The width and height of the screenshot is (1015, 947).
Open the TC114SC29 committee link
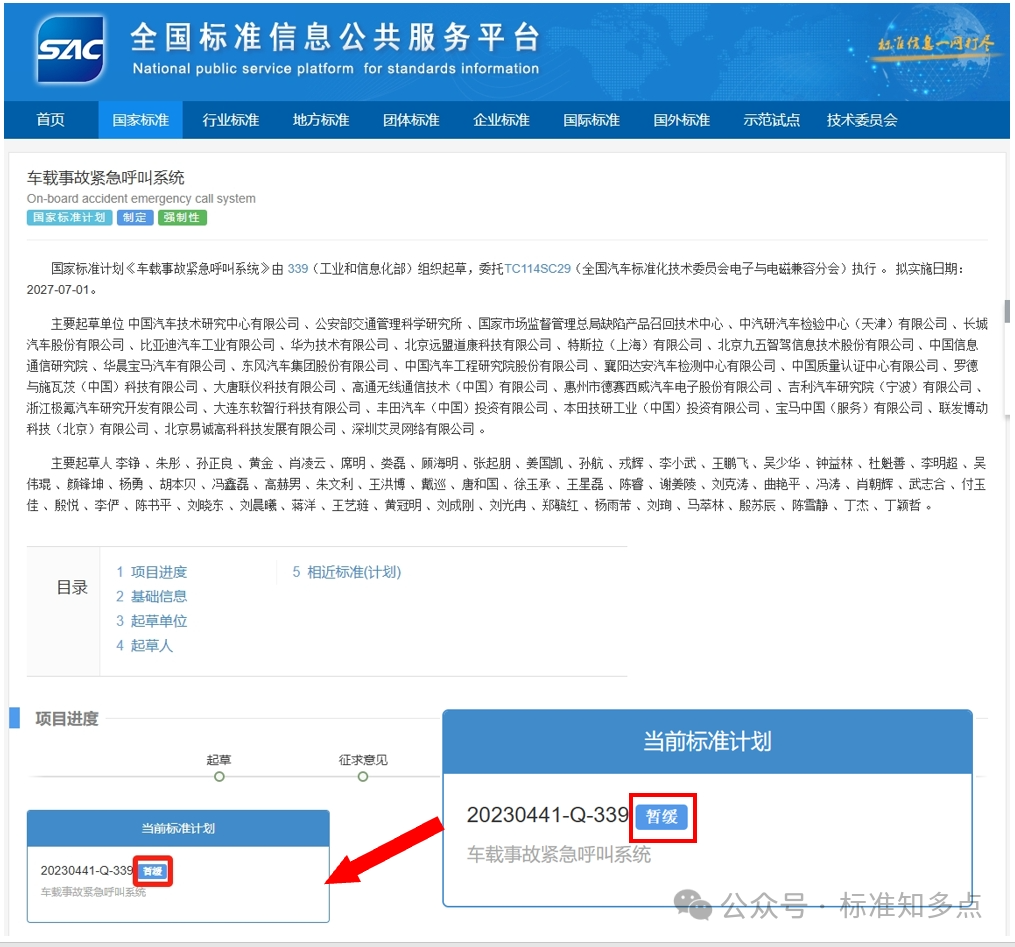tap(537, 269)
